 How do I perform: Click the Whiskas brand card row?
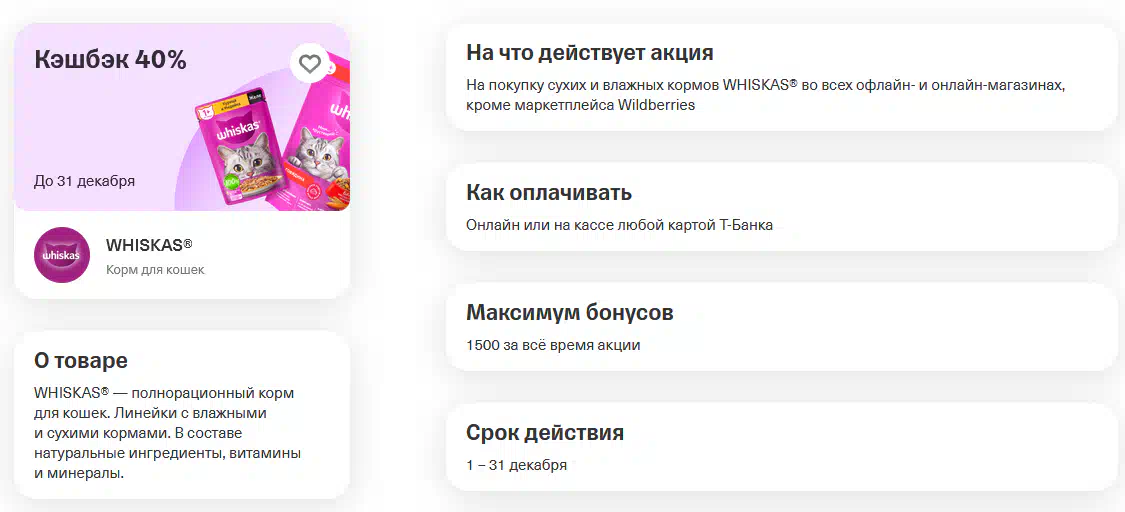pos(182,255)
